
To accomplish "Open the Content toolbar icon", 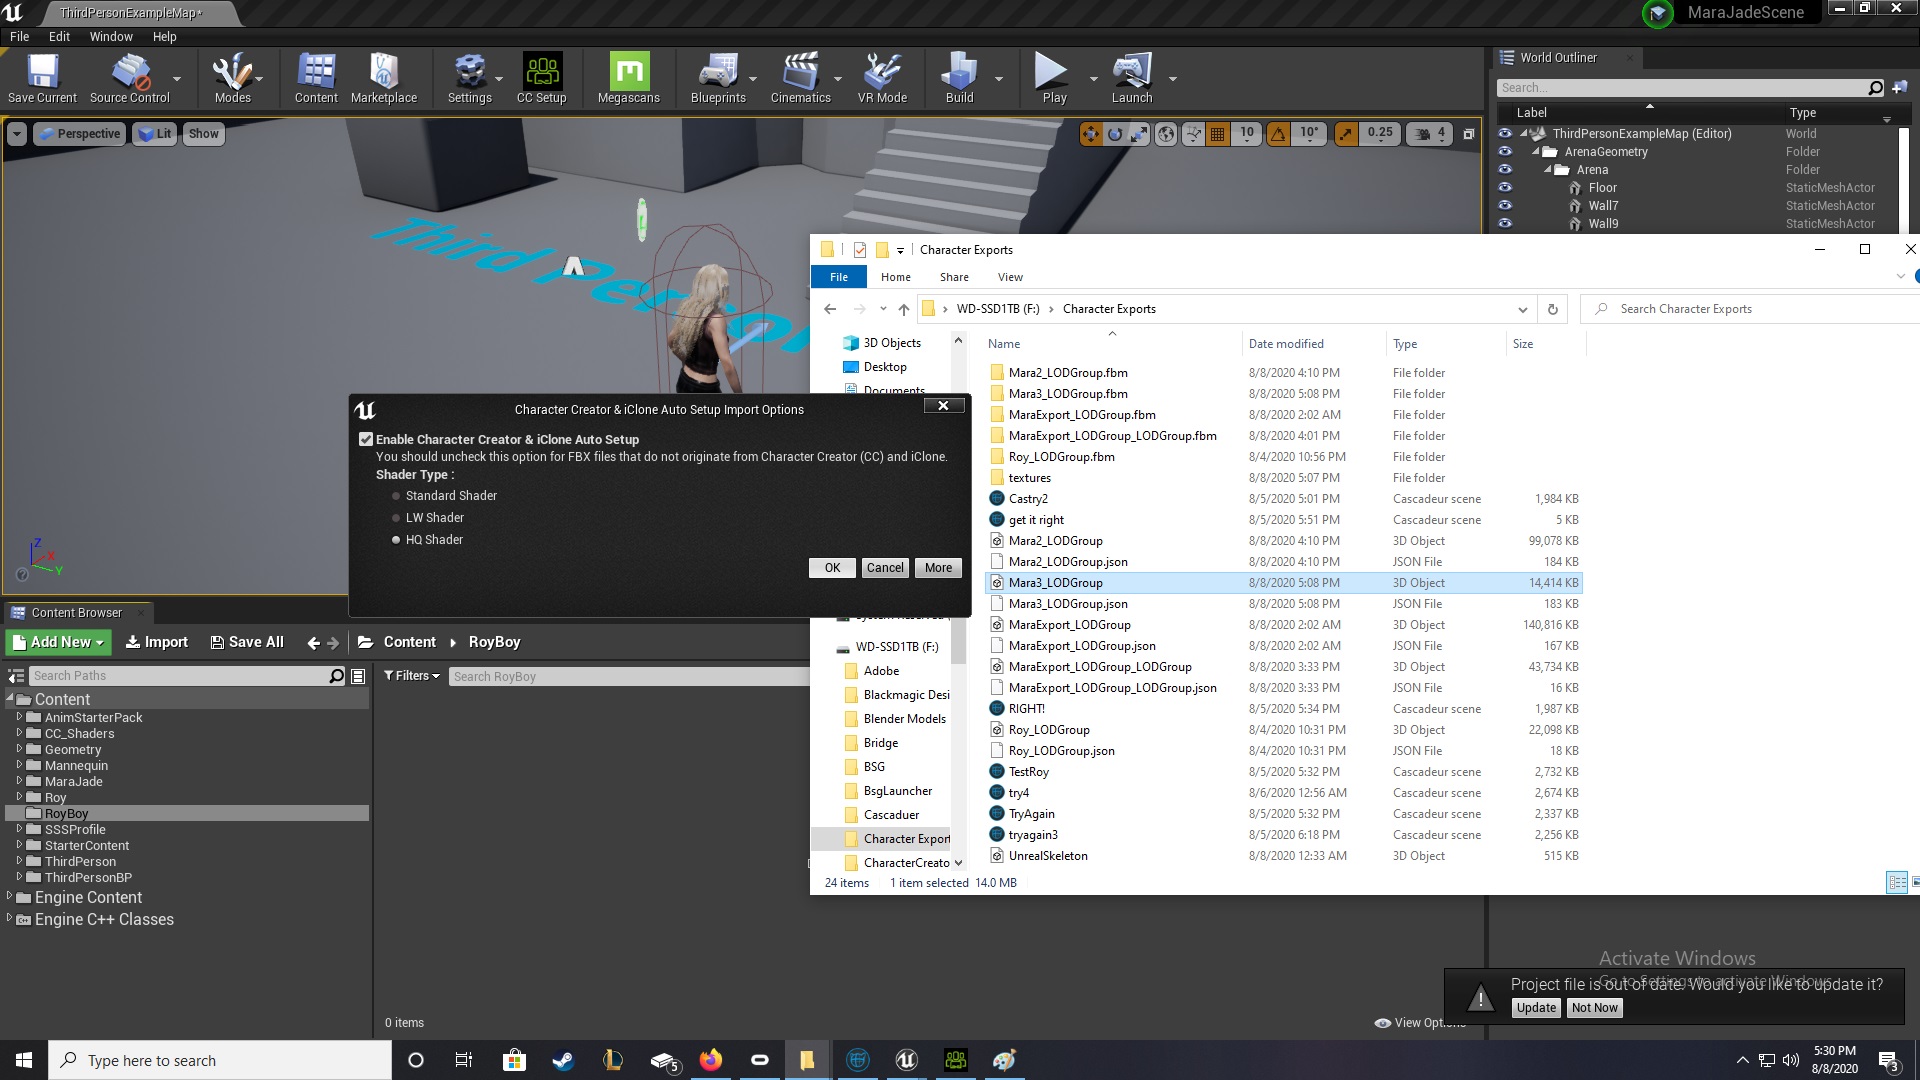I will (x=316, y=78).
